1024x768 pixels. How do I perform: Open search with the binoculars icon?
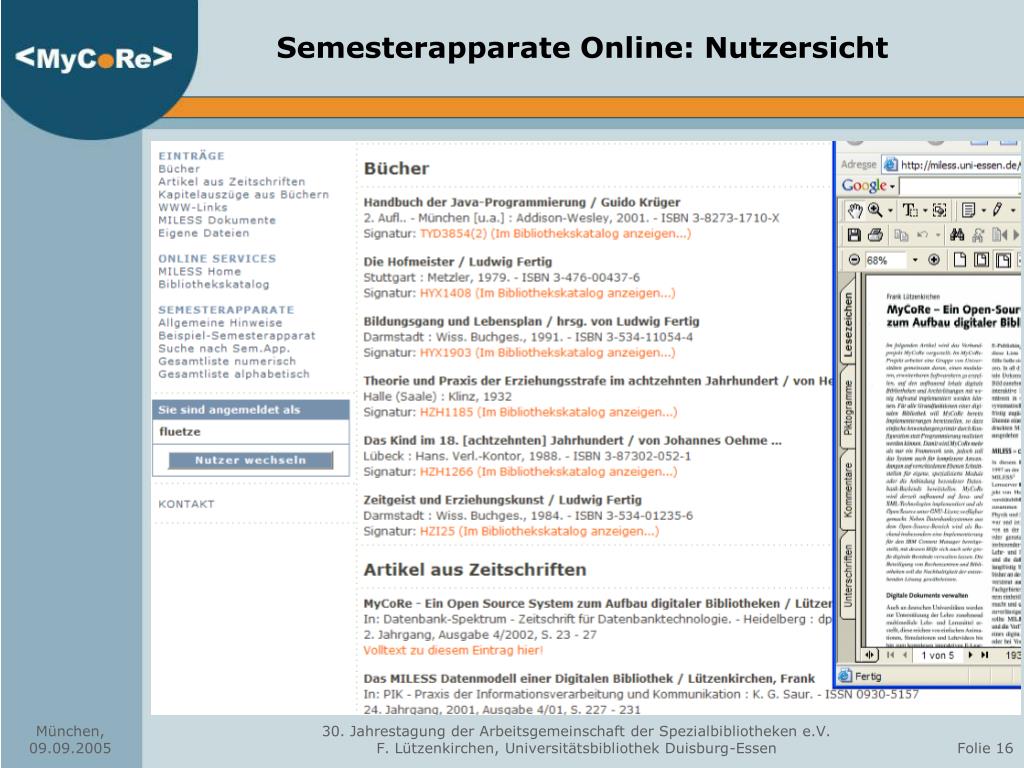point(957,235)
